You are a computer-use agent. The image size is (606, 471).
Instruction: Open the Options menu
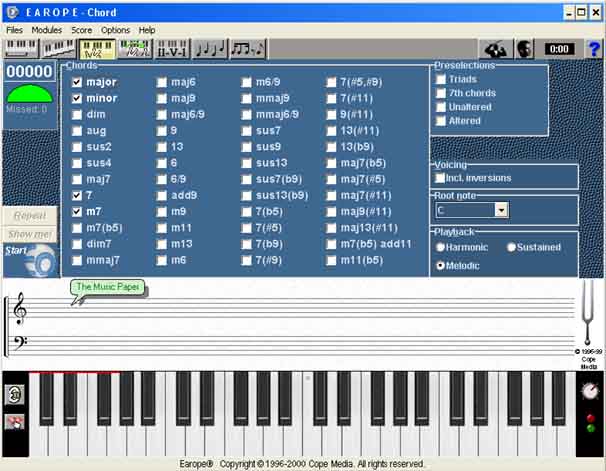(115, 30)
